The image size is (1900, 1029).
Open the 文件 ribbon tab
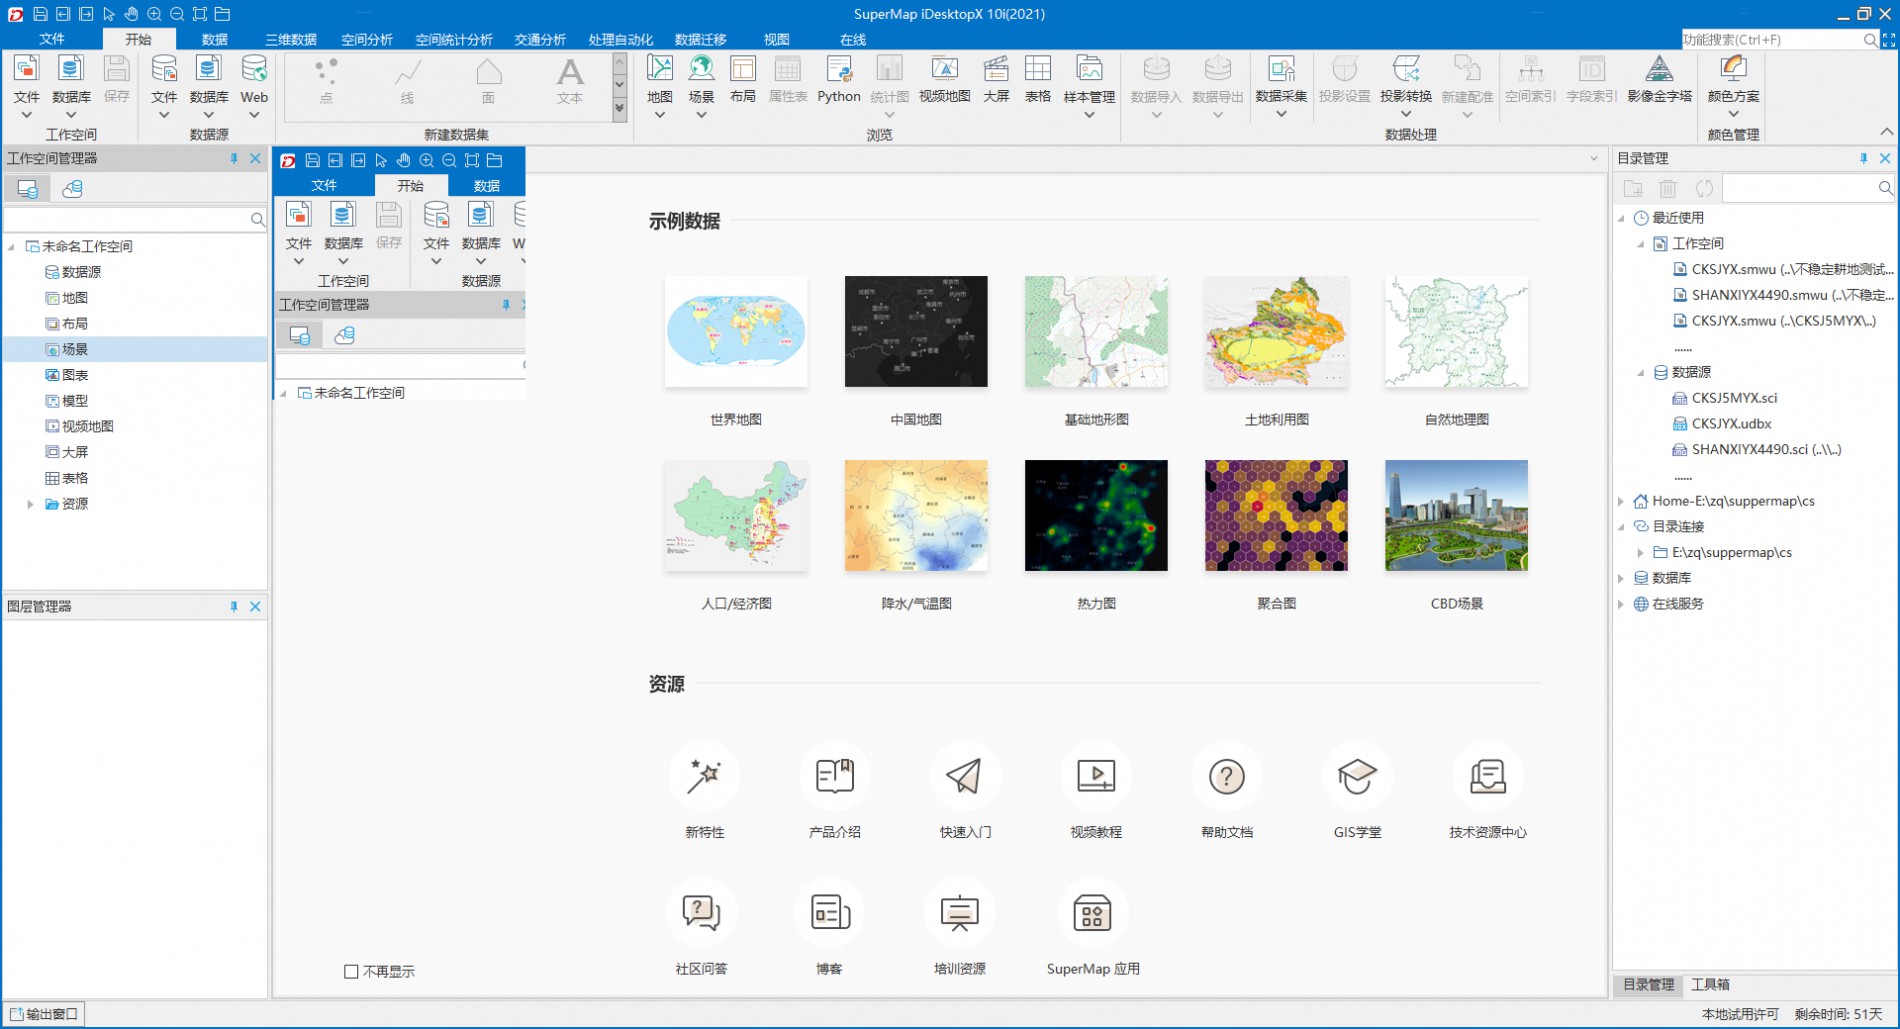pyautogui.click(x=52, y=39)
